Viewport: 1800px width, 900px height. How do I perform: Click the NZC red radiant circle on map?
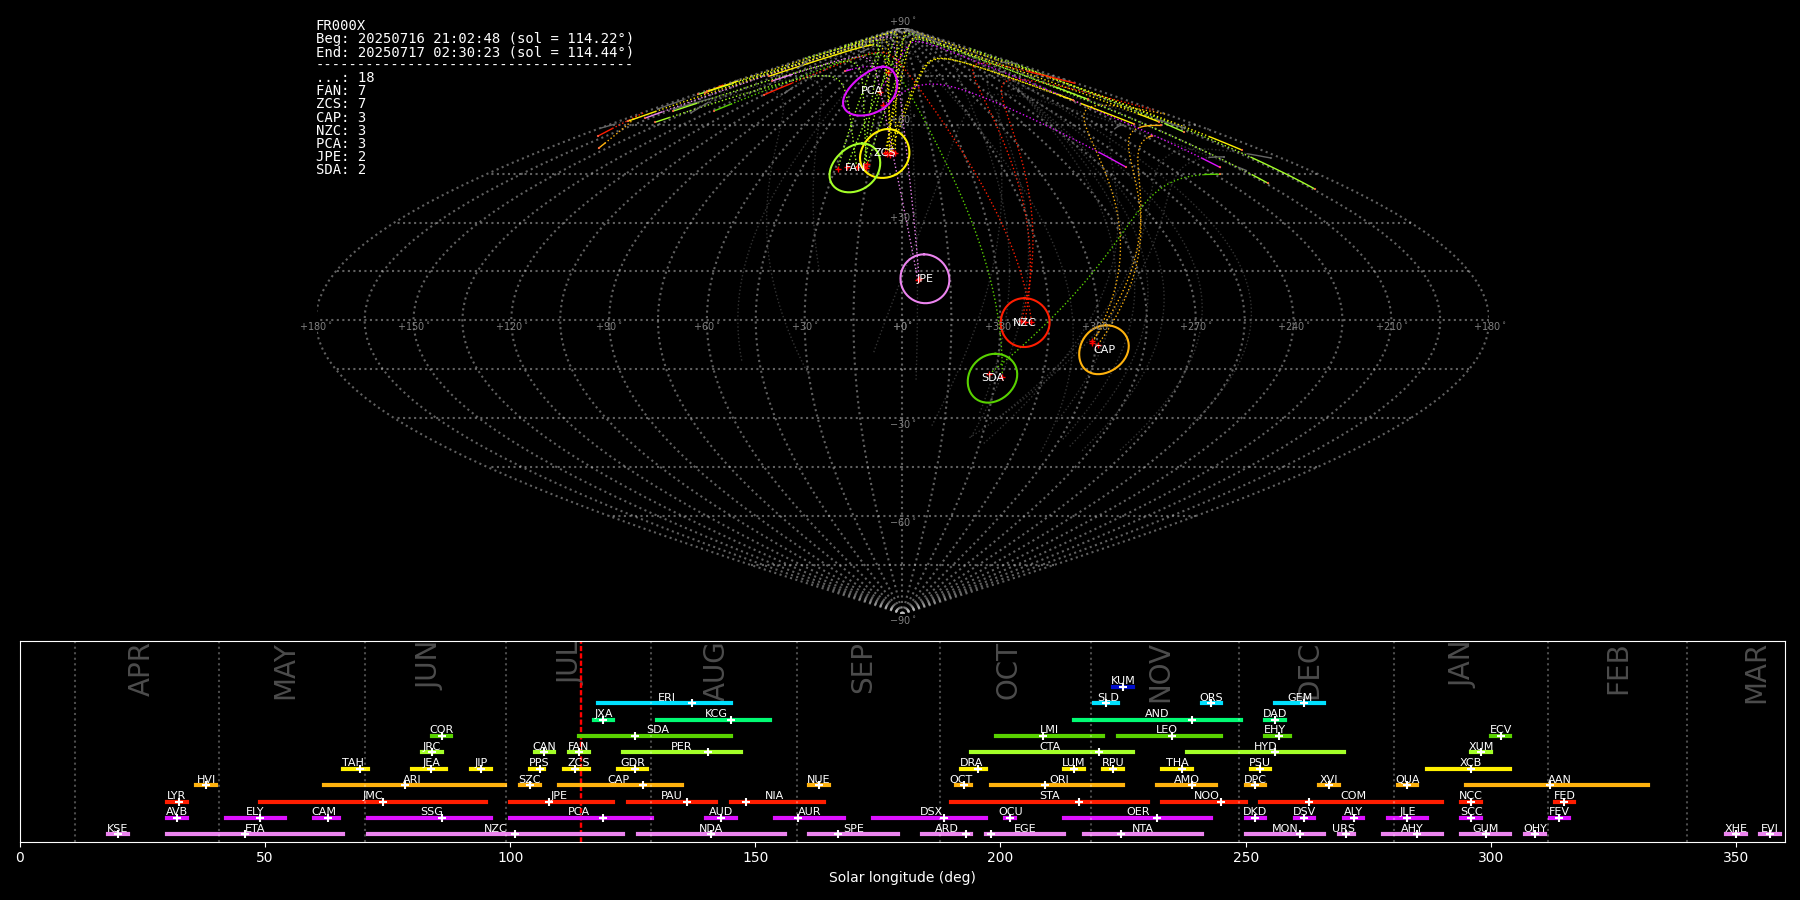[1025, 322]
